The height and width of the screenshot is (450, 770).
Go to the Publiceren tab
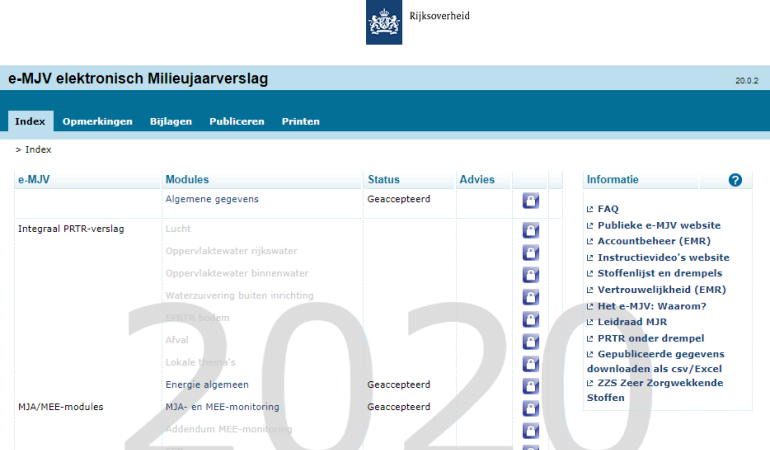(x=237, y=121)
